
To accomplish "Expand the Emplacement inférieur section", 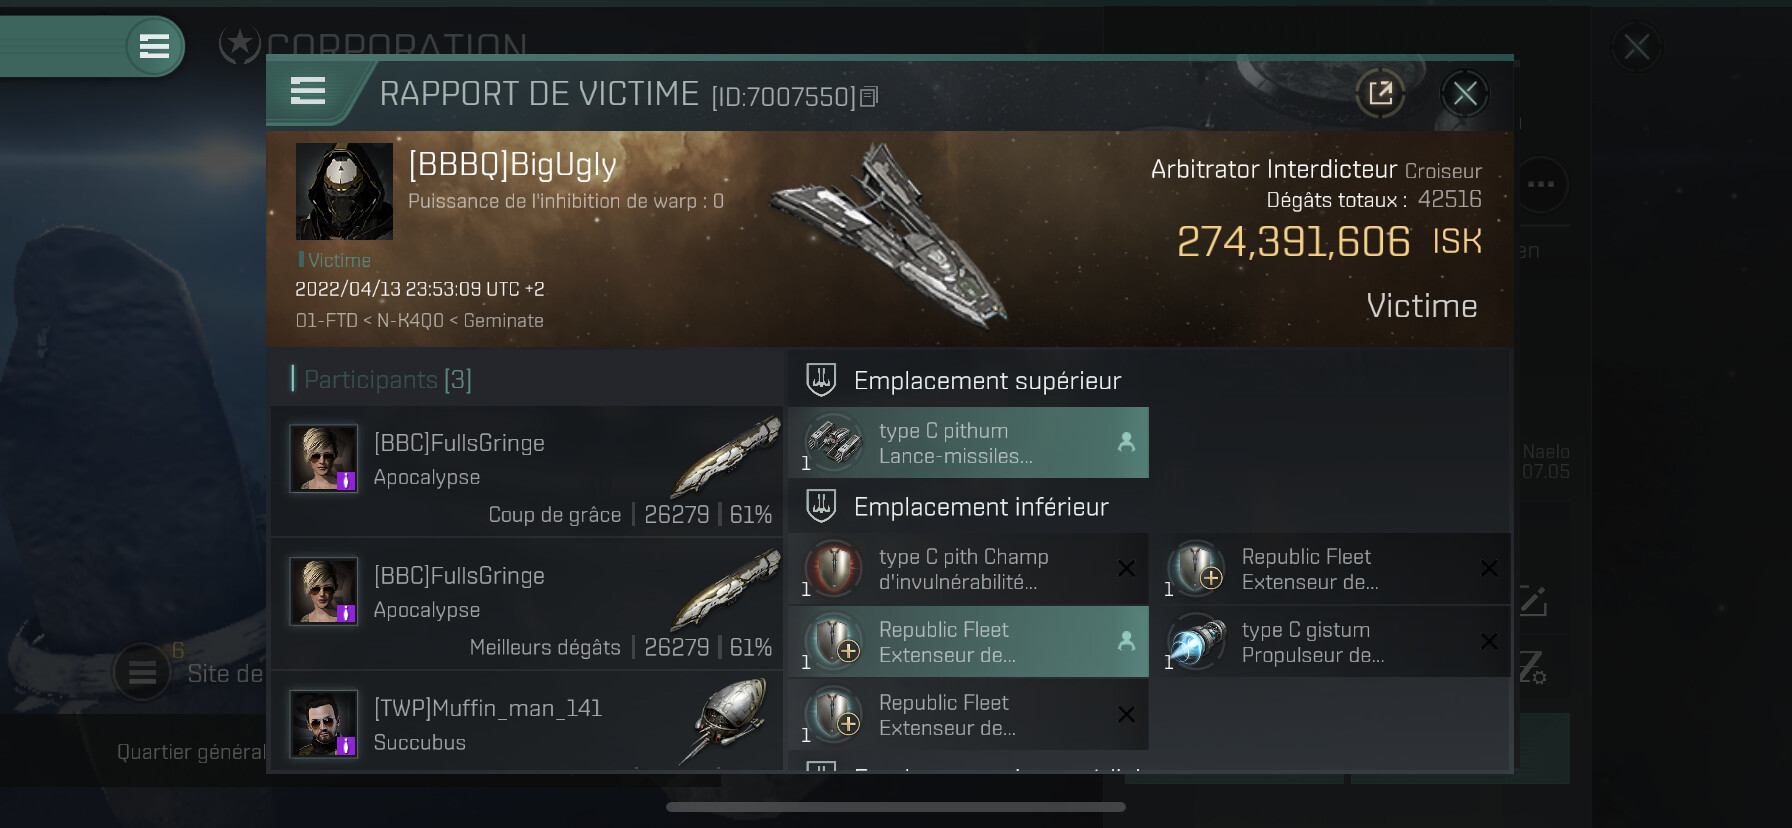I will coord(980,507).
